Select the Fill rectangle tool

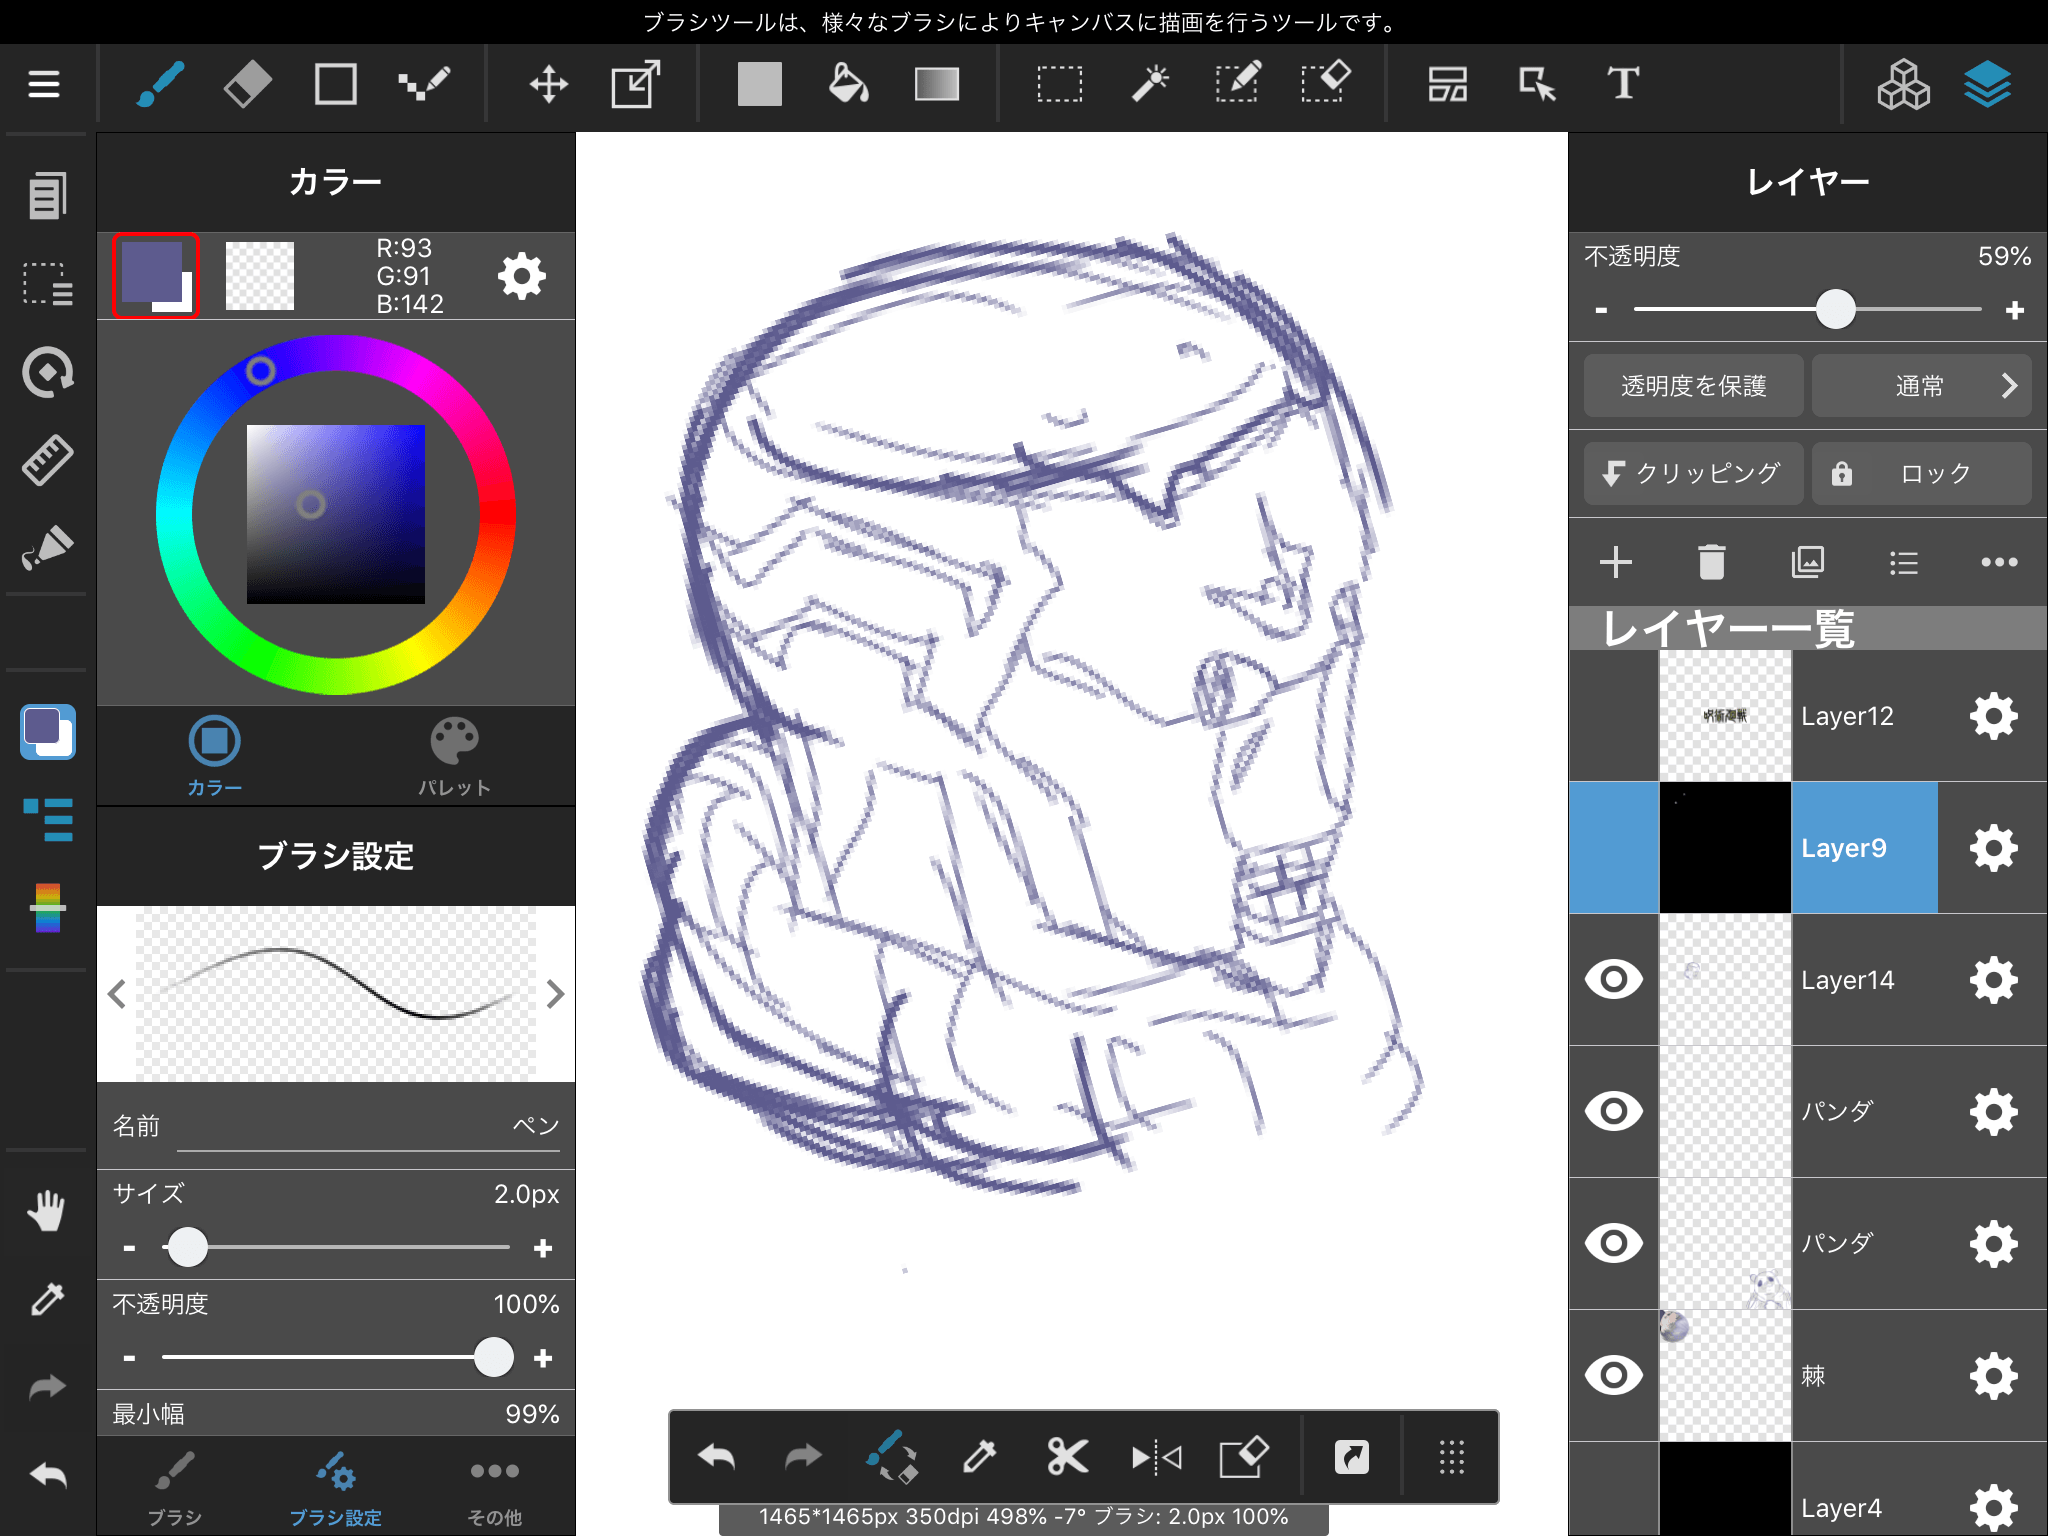[760, 84]
